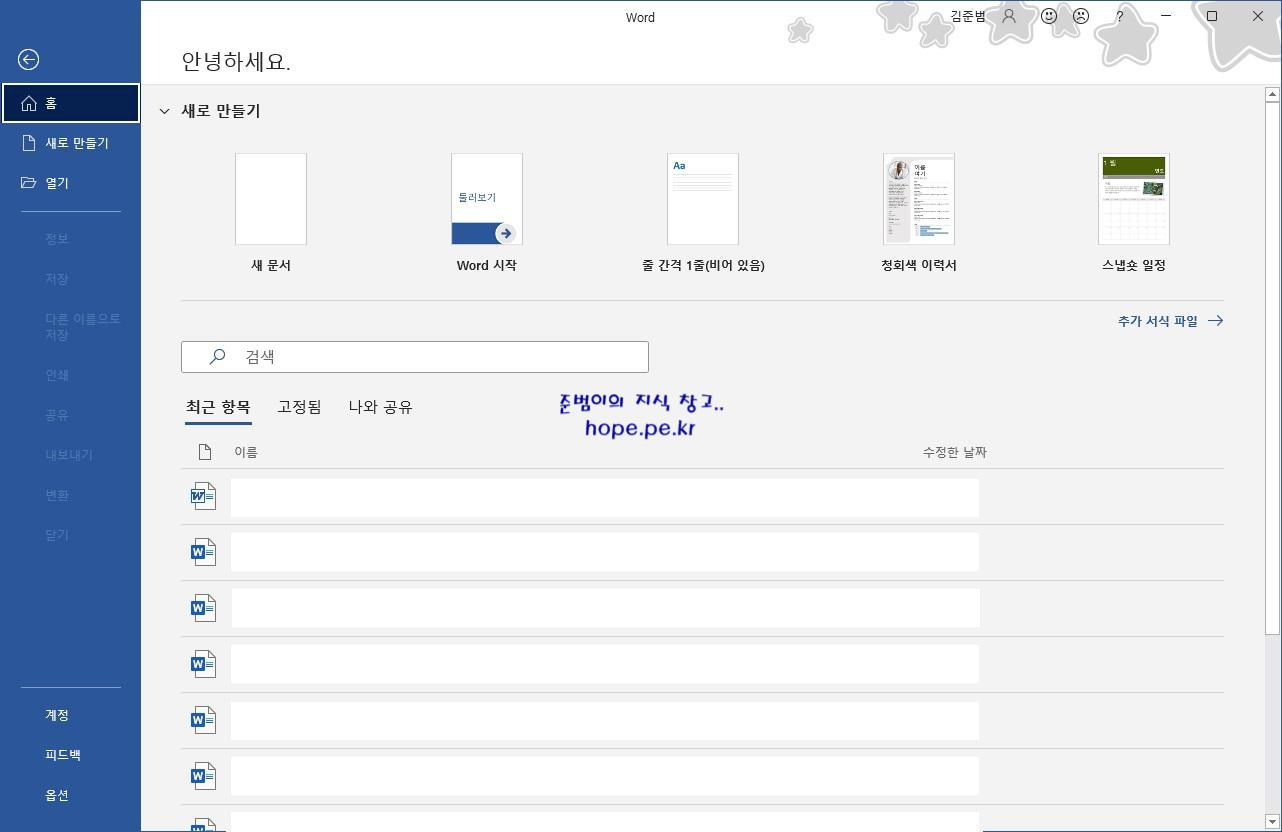Click the scrollbar down arrow
This screenshot has width=1282, height=832.
pyautogui.click(x=1272, y=822)
